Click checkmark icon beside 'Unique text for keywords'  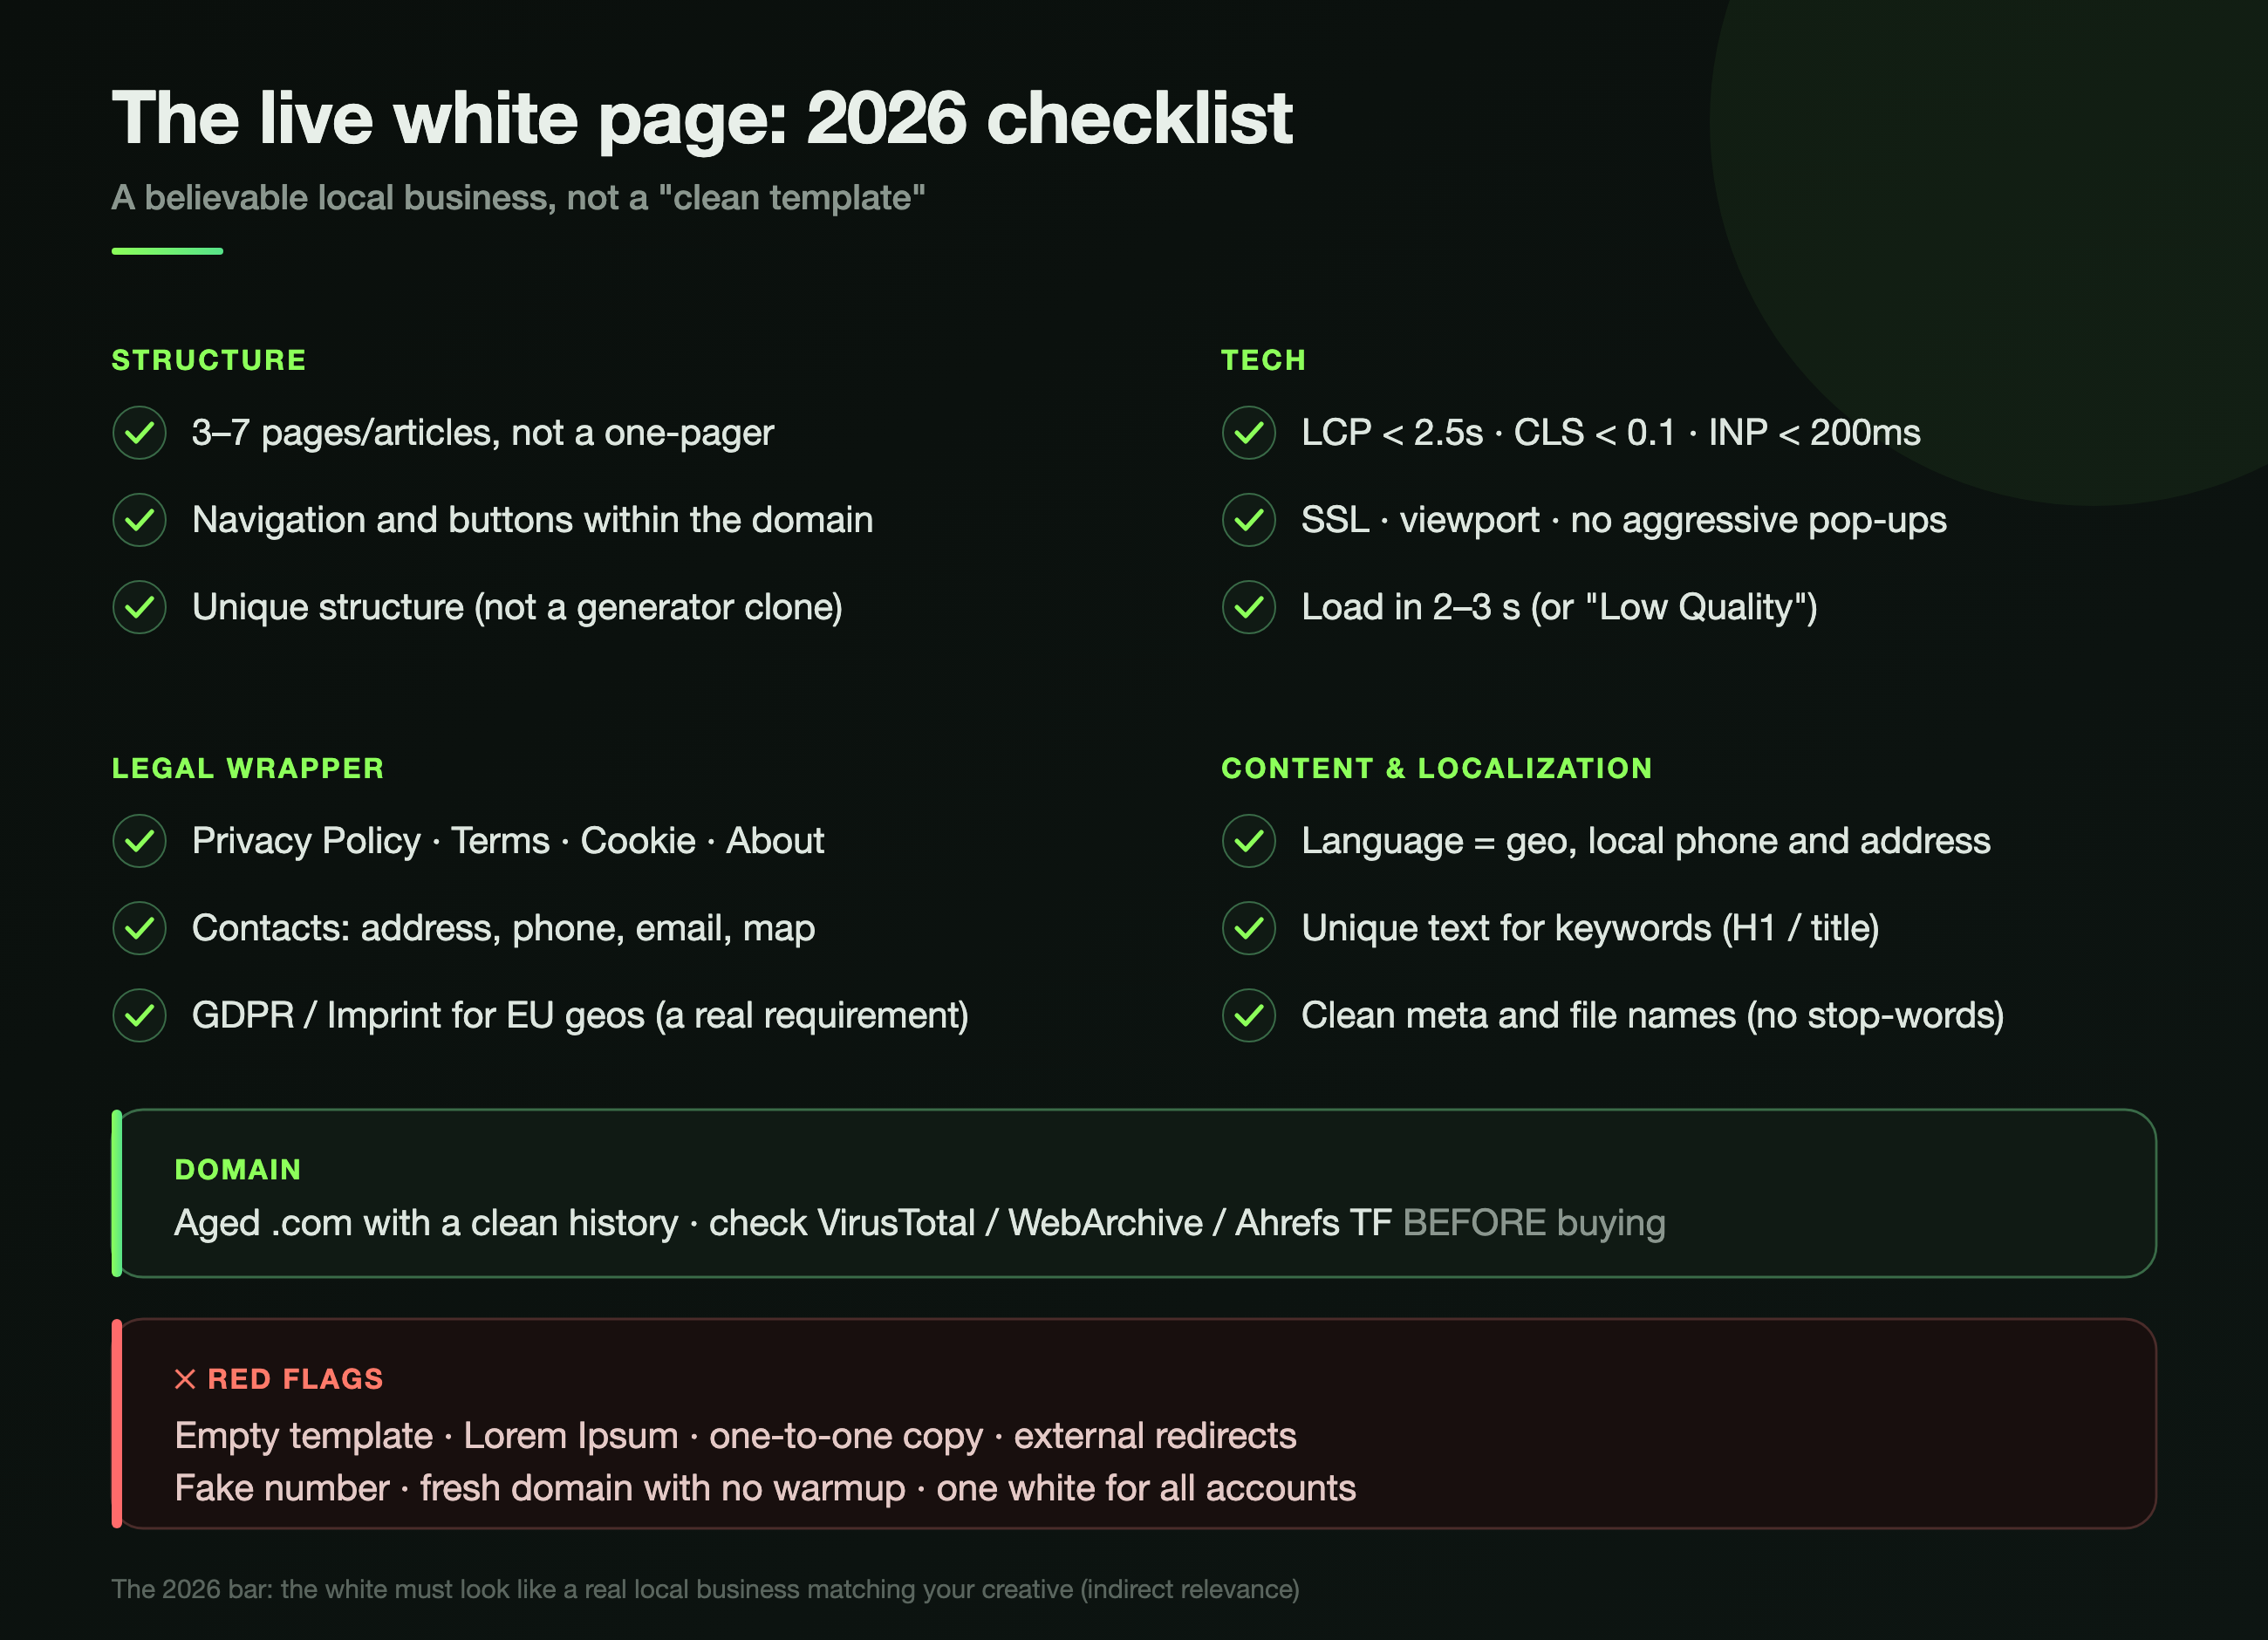(x=1249, y=928)
